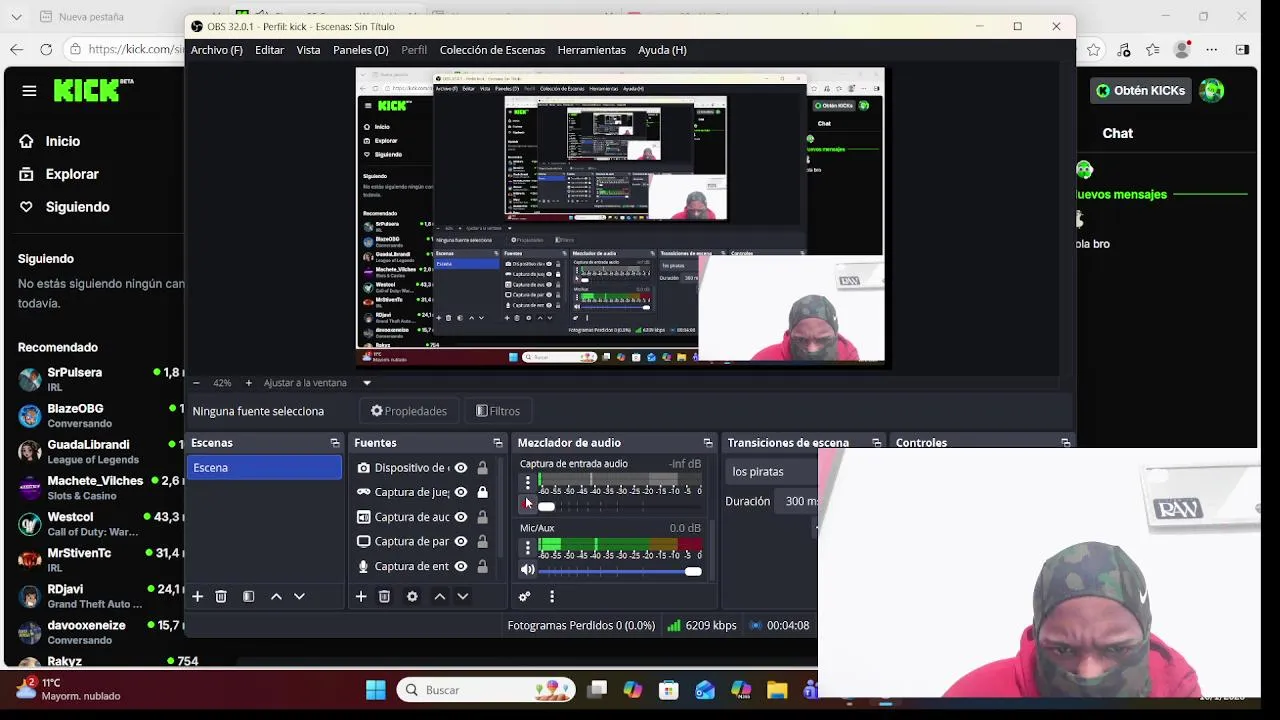Click the Propiedades button

tap(408, 411)
